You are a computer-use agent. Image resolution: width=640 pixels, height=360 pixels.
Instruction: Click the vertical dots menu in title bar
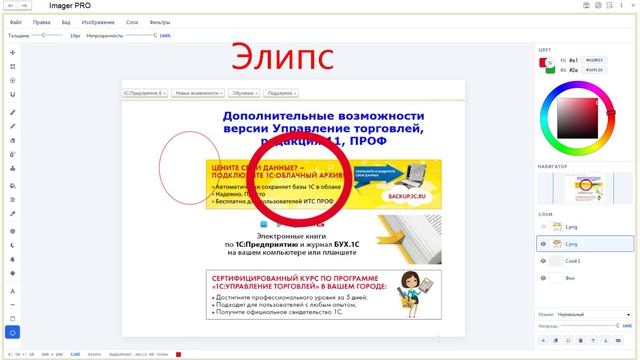pos(621,5)
